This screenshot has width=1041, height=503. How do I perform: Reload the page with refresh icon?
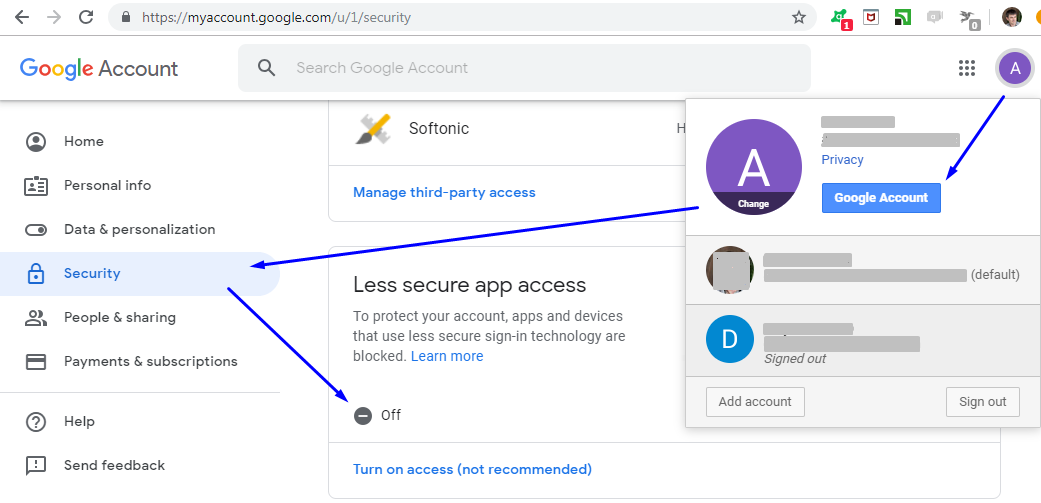[x=86, y=17]
